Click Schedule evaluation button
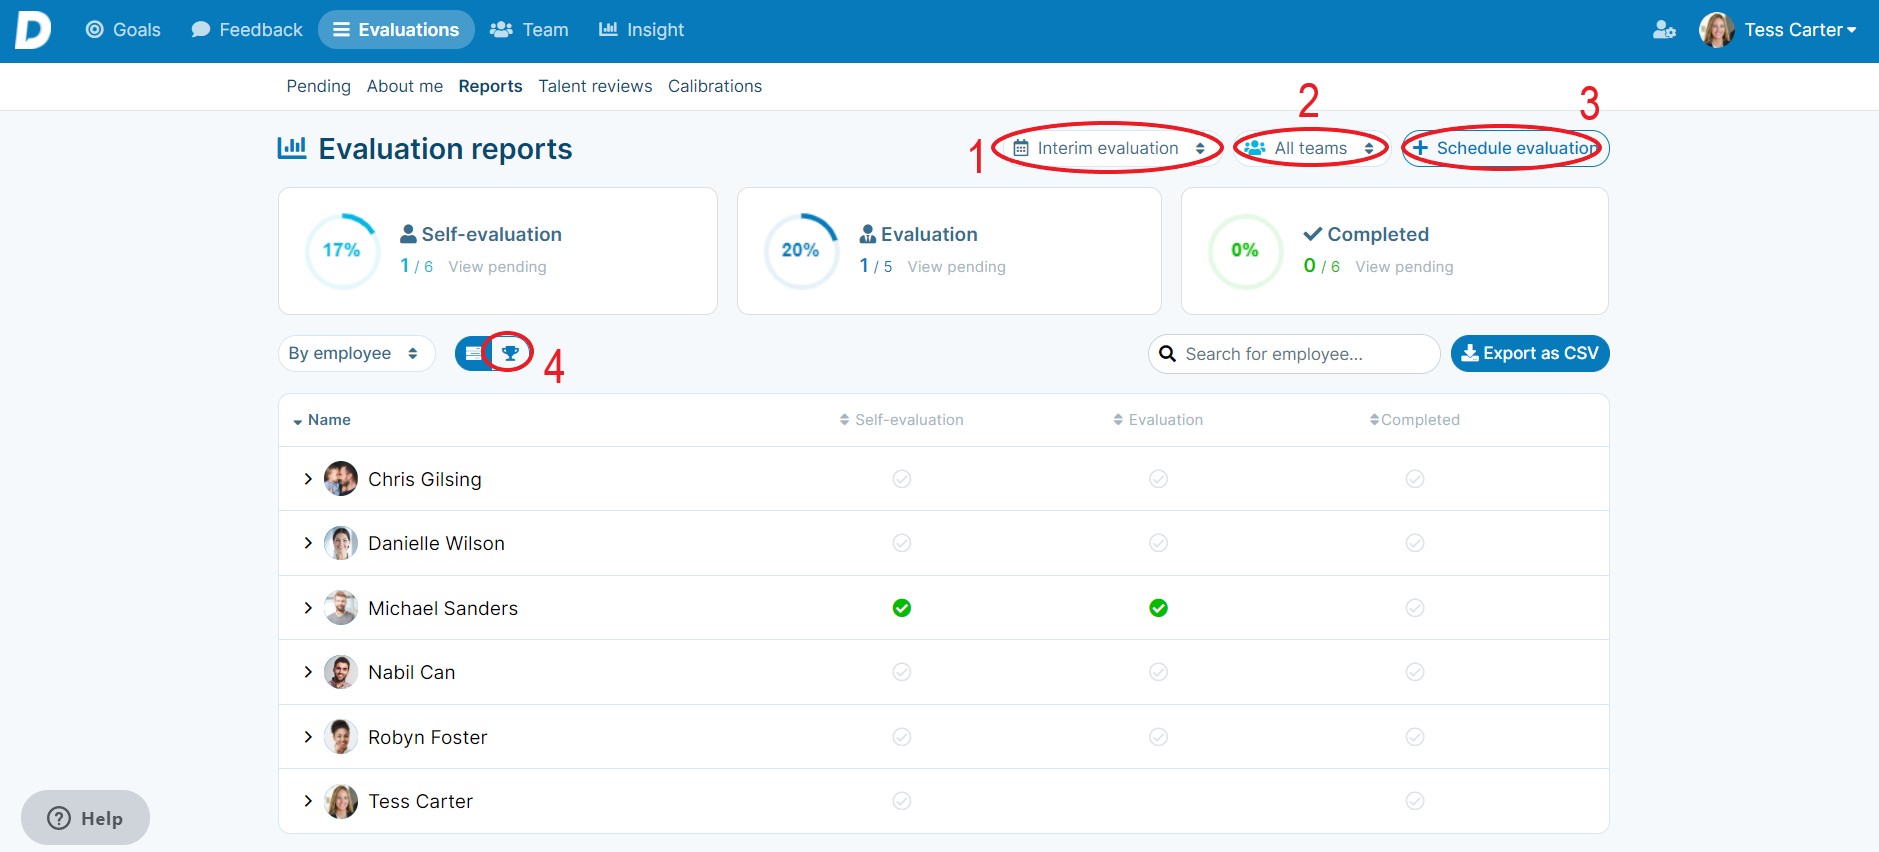 pyautogui.click(x=1505, y=148)
